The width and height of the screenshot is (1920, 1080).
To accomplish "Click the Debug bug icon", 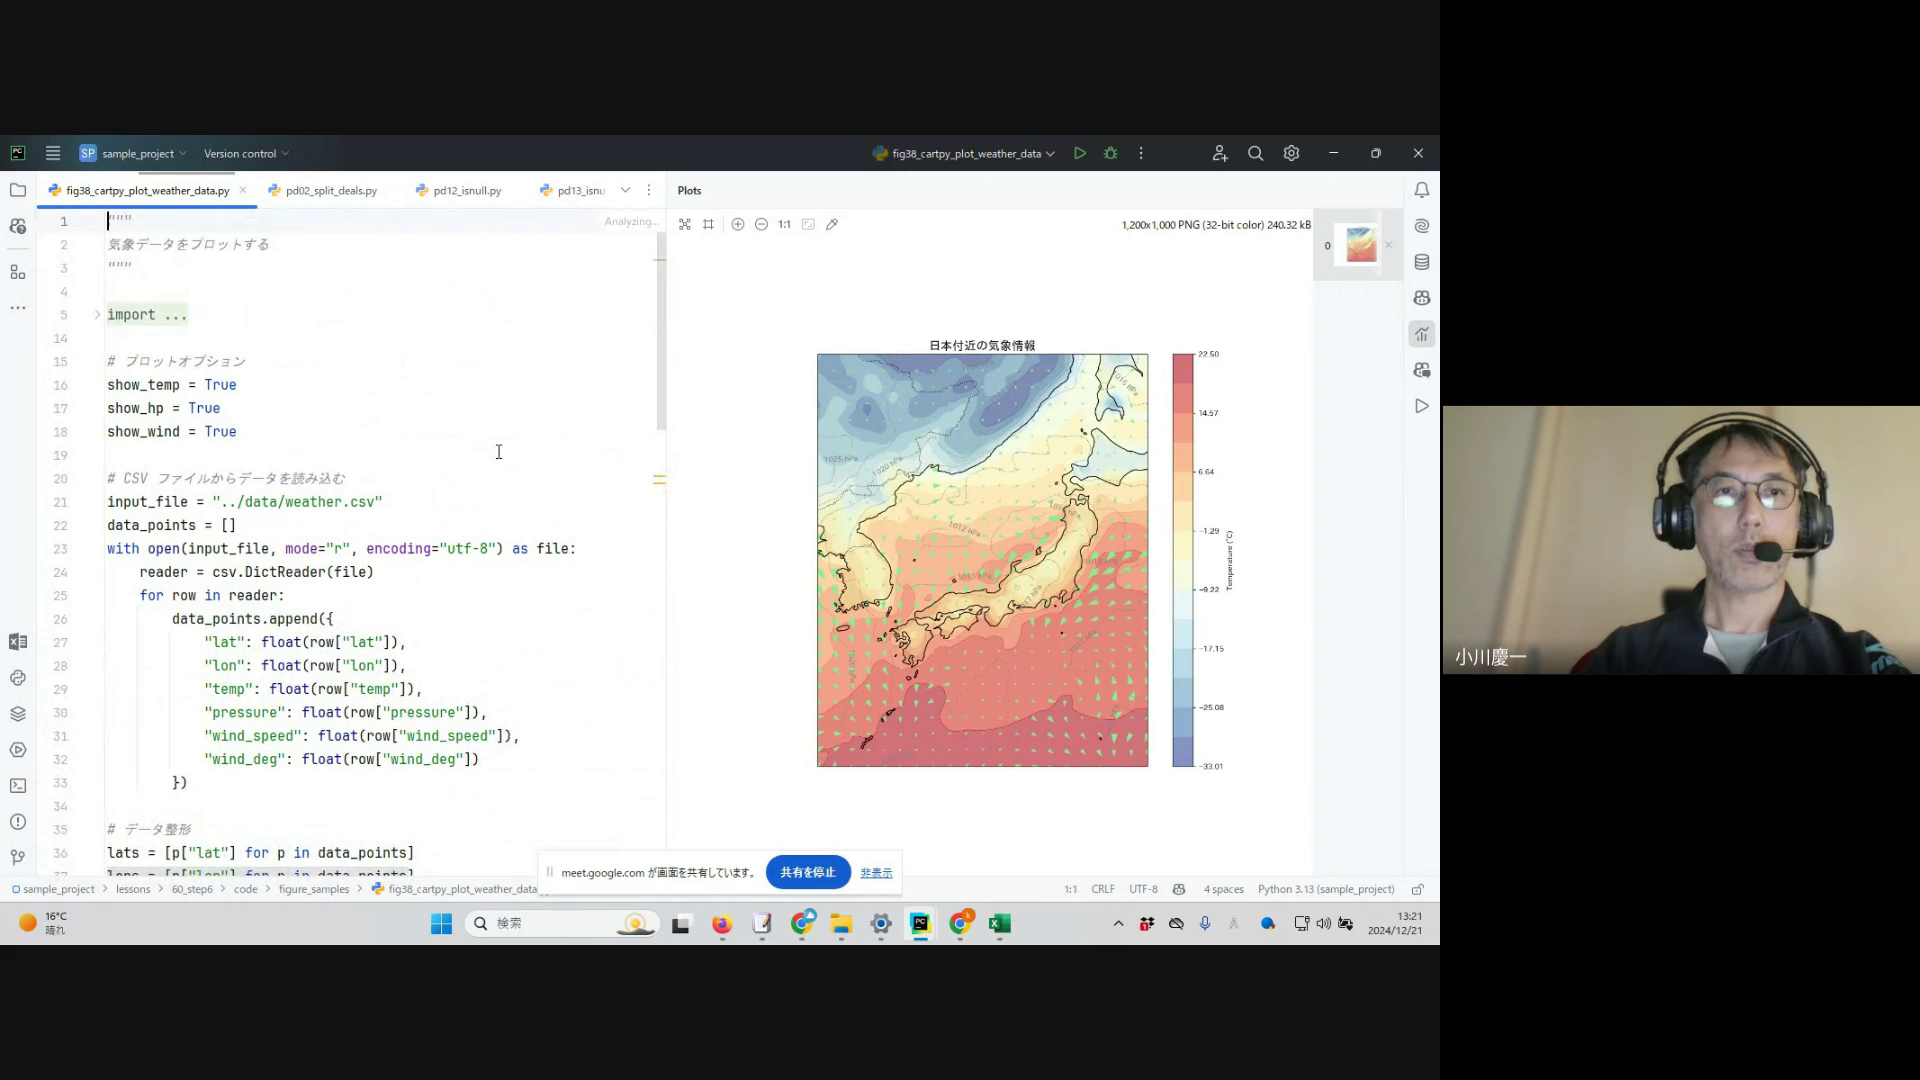I will pyautogui.click(x=1110, y=153).
